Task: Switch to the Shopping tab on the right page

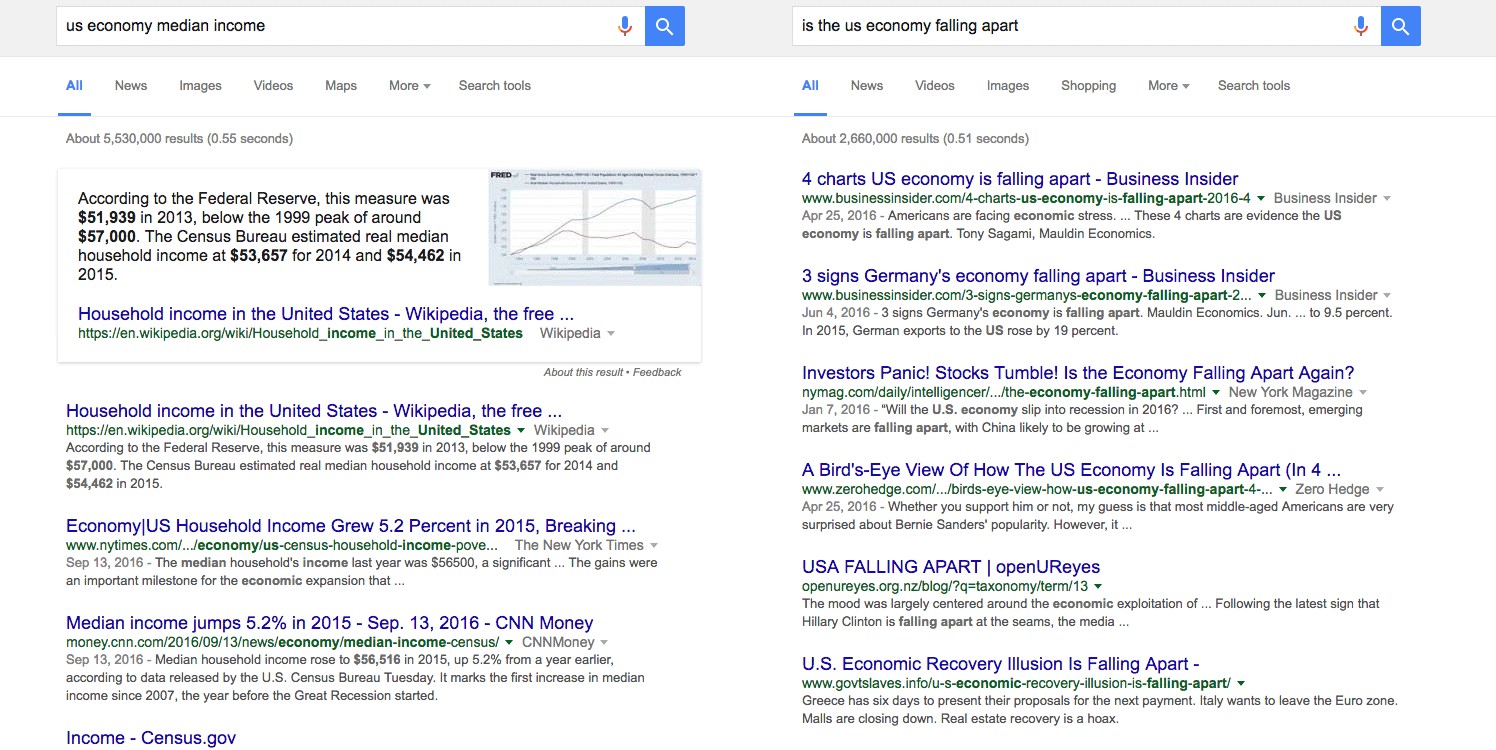Action: tap(1088, 86)
